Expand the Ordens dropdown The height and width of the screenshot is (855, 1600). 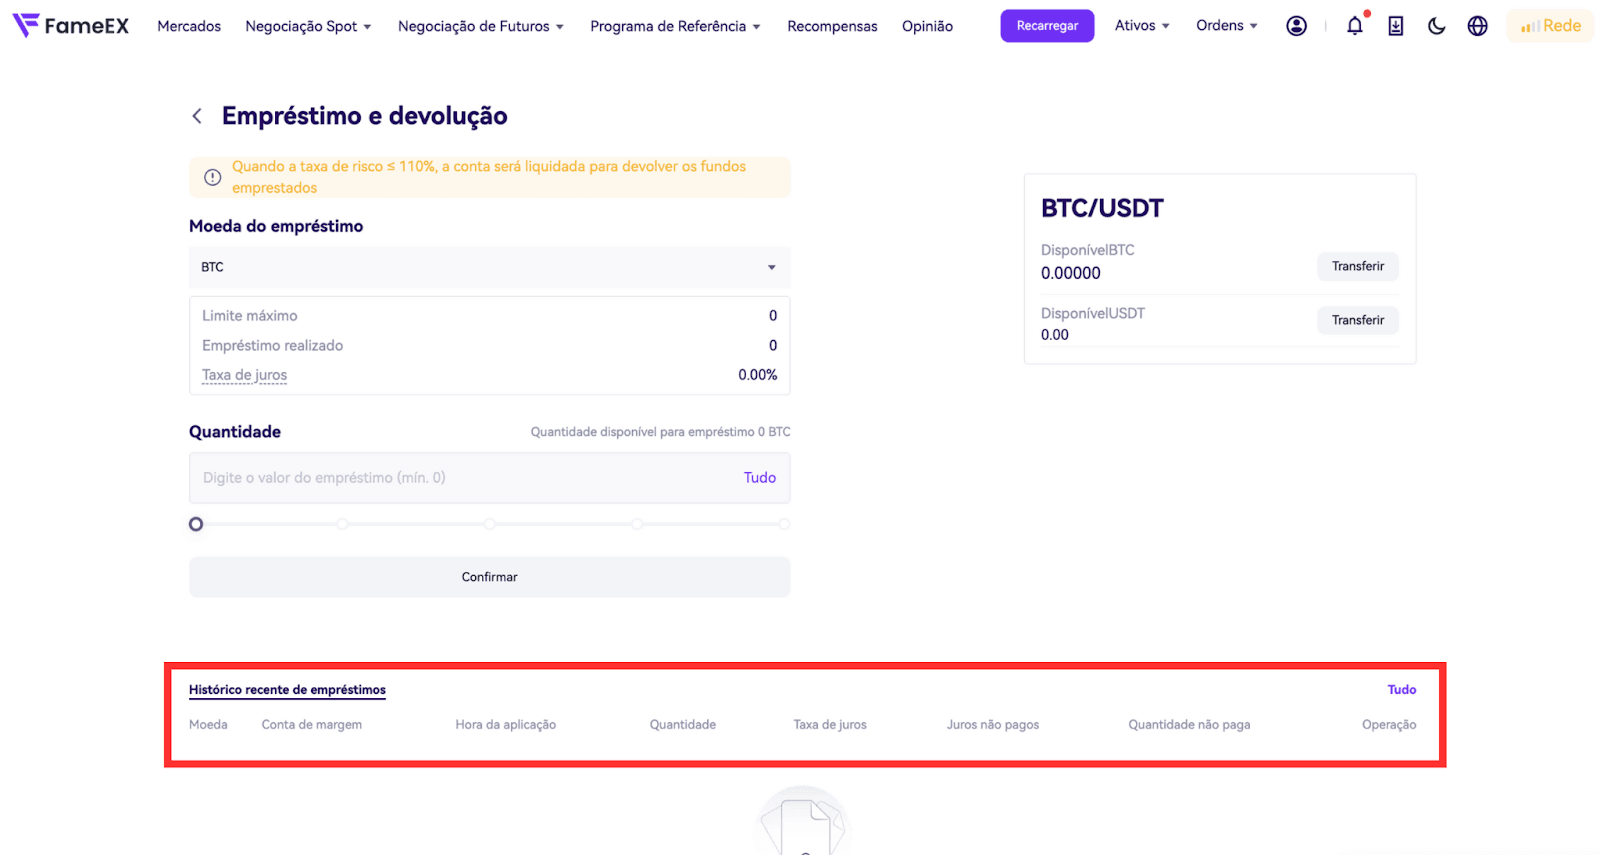click(1226, 26)
